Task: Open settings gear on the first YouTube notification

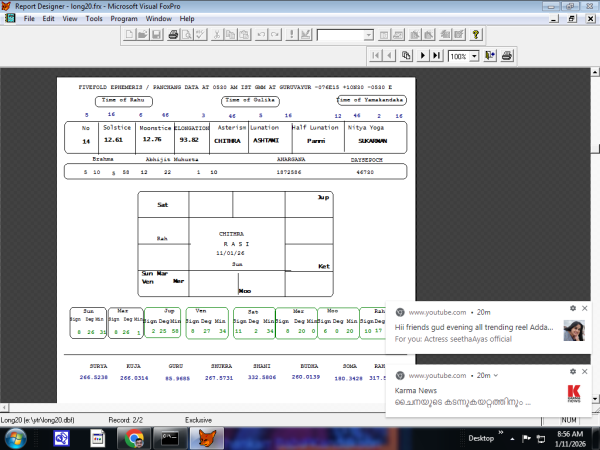Action: (572, 309)
